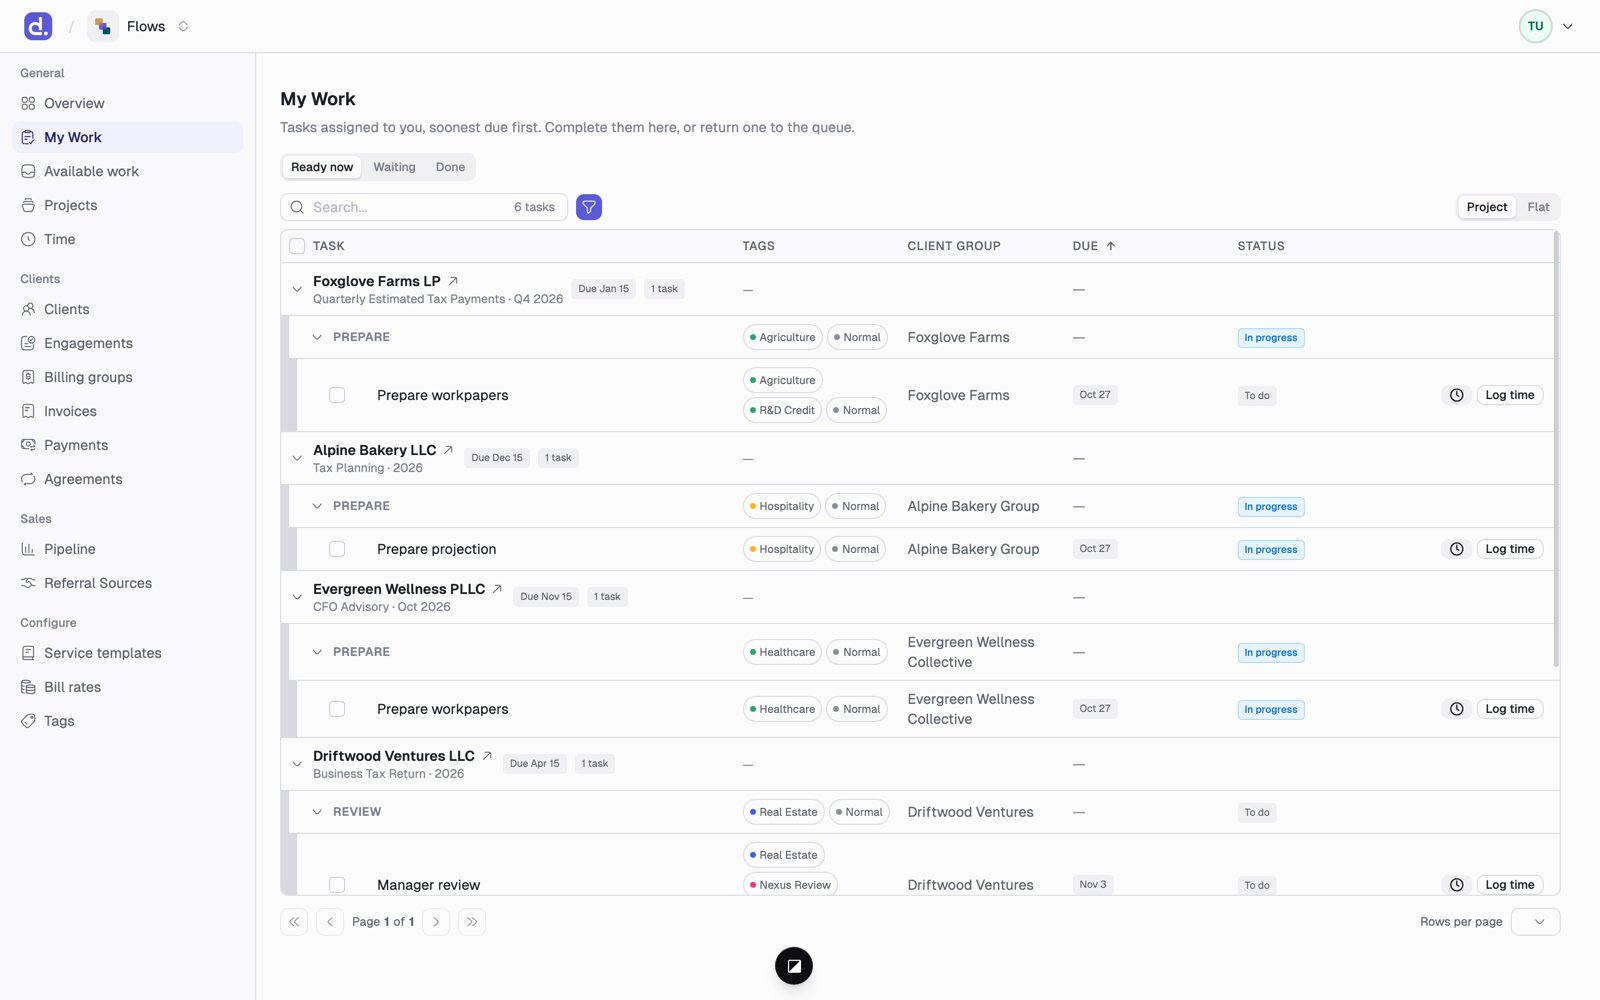Viewport: 1600px width, 1000px height.
Task: Collapse the REVIEW stage group
Action: point(317,812)
